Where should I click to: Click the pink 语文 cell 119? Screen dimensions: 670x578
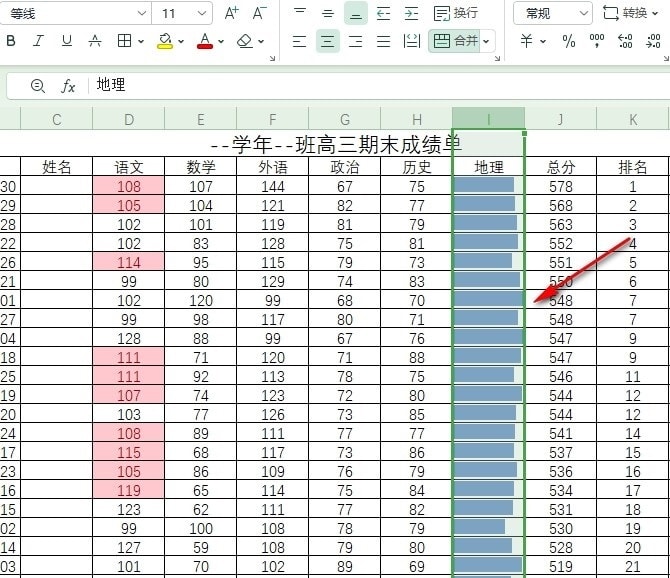129,490
